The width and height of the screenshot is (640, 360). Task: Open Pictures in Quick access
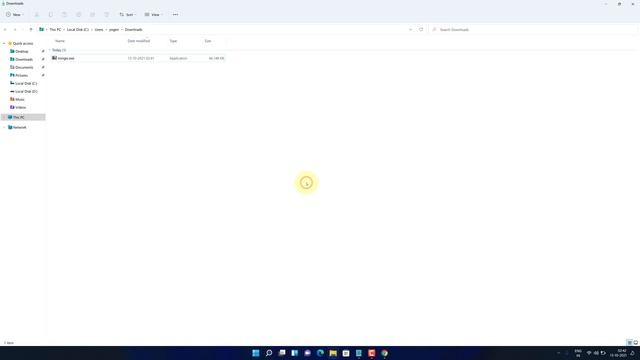[x=21, y=76]
